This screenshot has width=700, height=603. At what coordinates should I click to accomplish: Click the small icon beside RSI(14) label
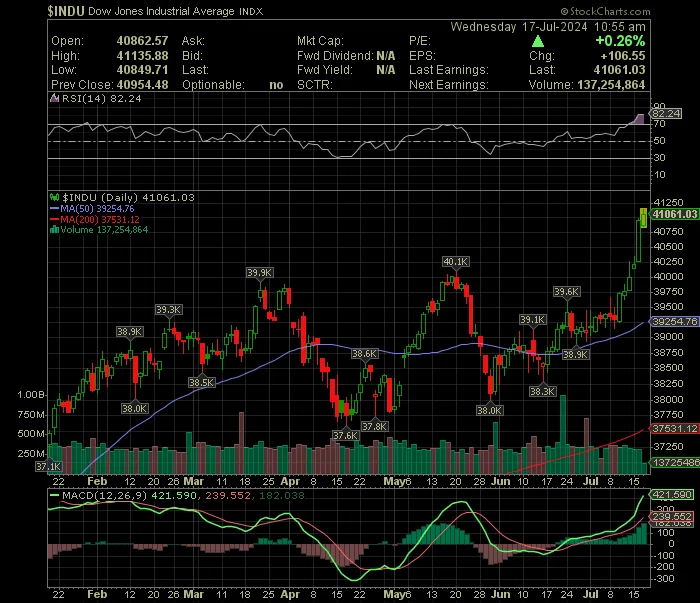click(54, 98)
